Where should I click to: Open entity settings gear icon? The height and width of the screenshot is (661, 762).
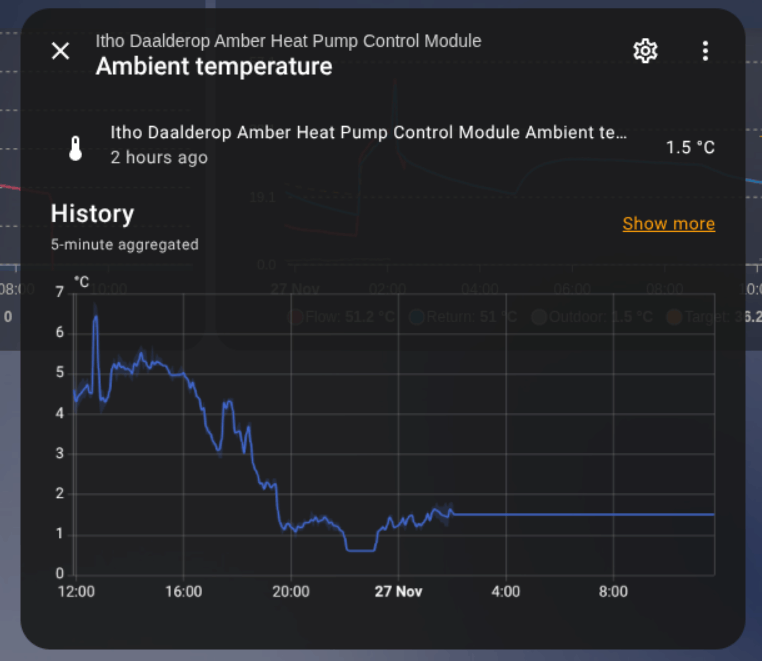[x=646, y=51]
